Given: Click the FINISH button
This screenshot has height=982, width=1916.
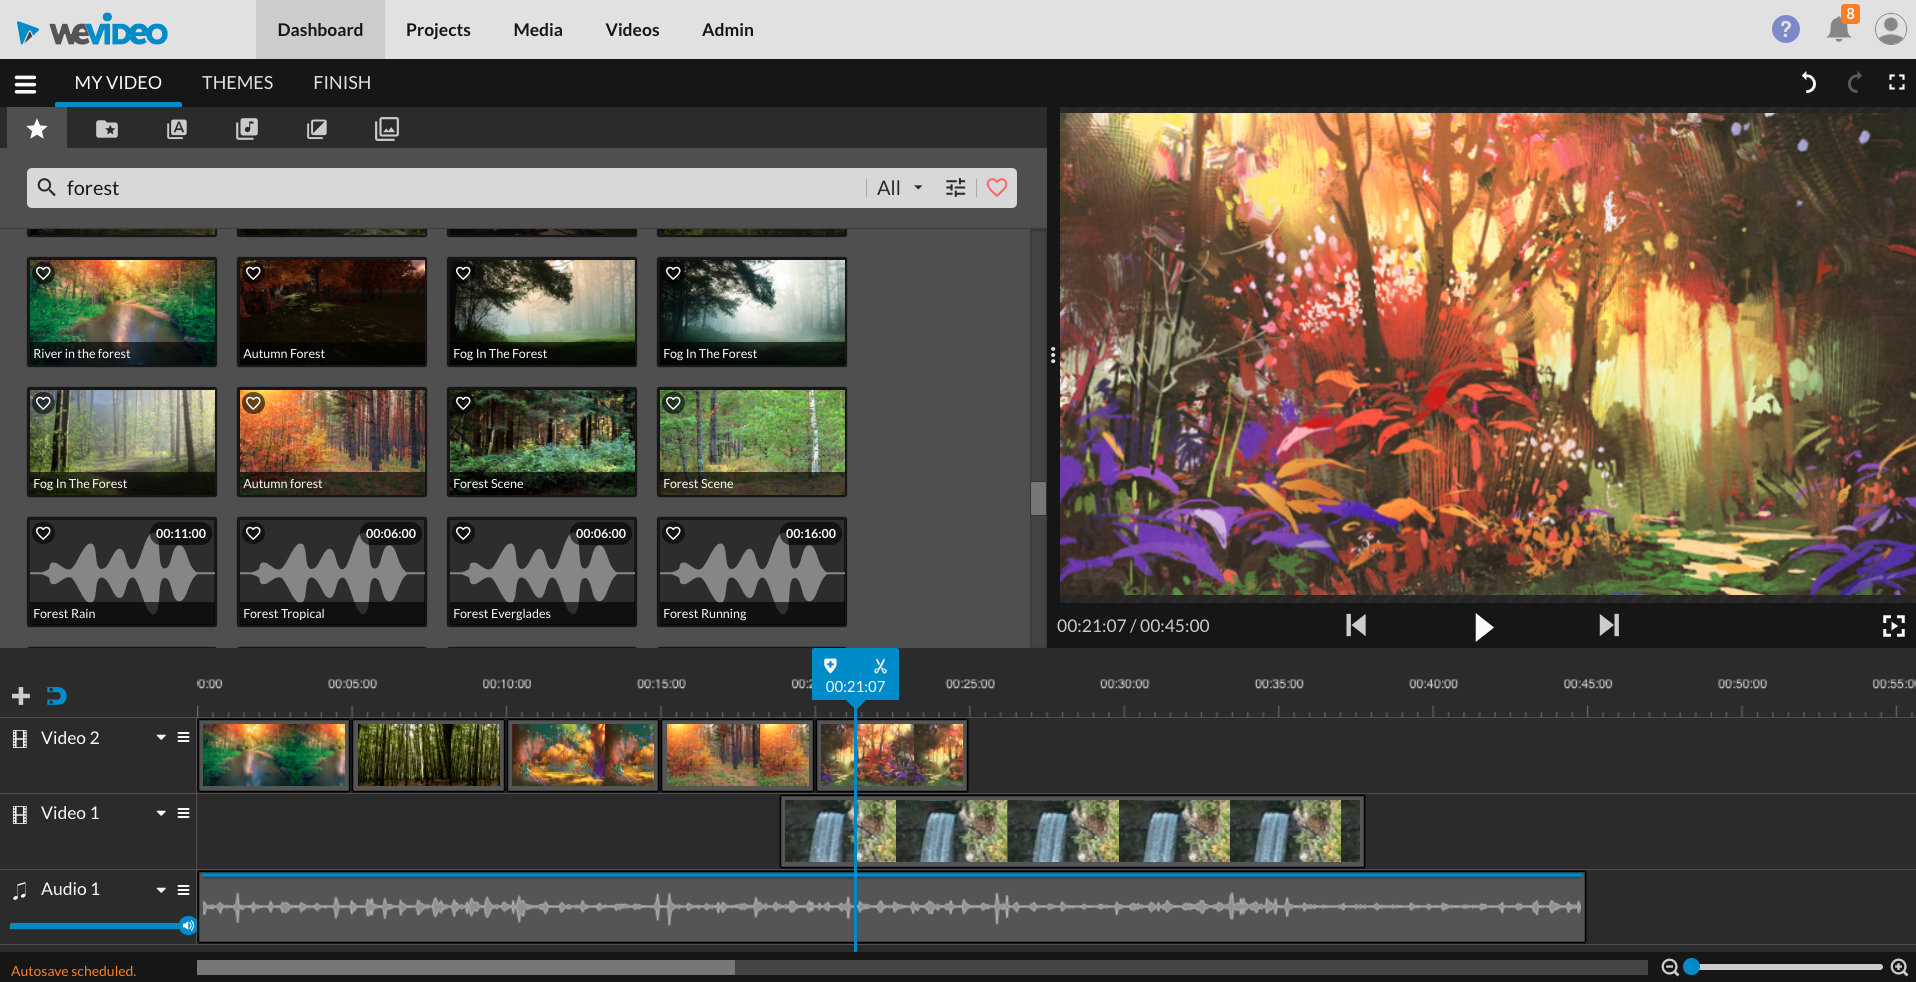Looking at the screenshot, I should 341,83.
